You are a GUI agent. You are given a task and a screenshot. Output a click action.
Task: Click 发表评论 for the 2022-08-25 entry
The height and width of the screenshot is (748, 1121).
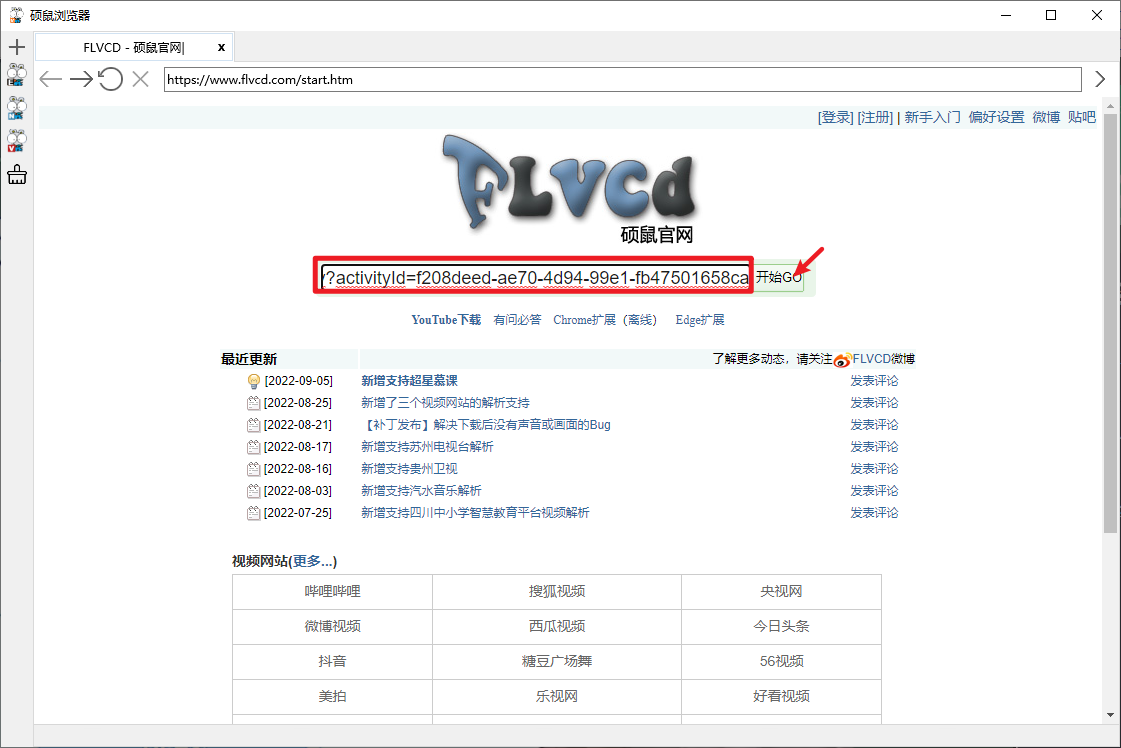point(874,403)
